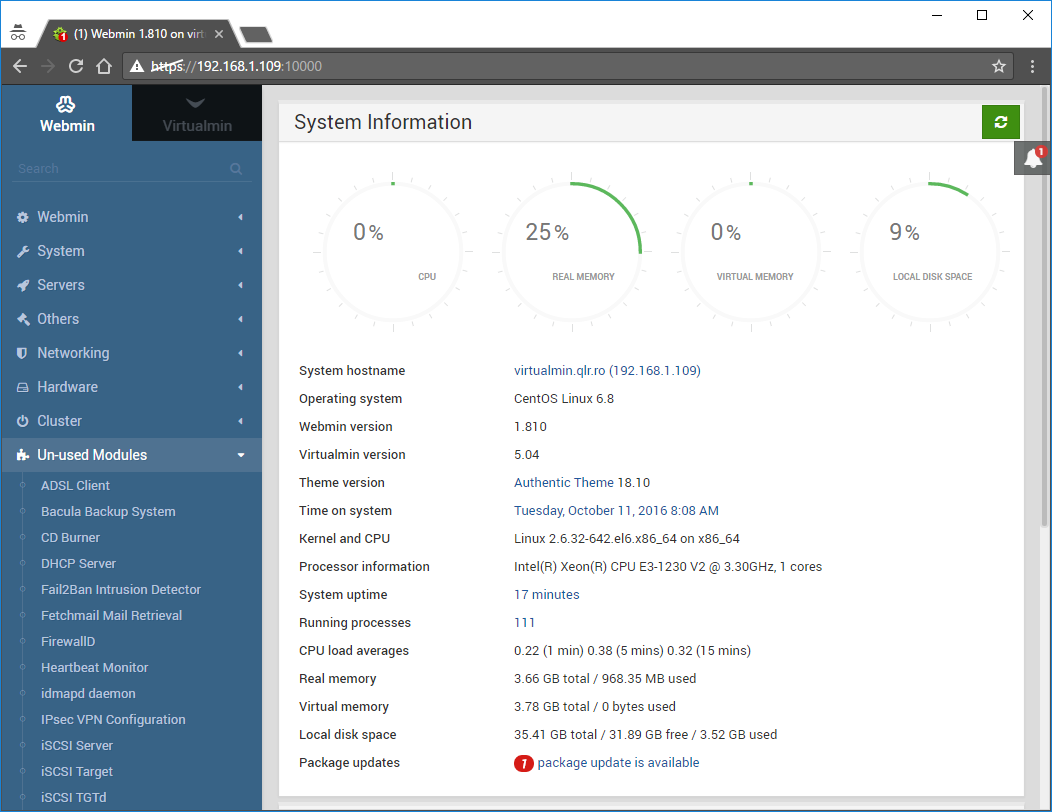
Task: Collapse the Un-used Modules category
Action: click(x=132, y=455)
